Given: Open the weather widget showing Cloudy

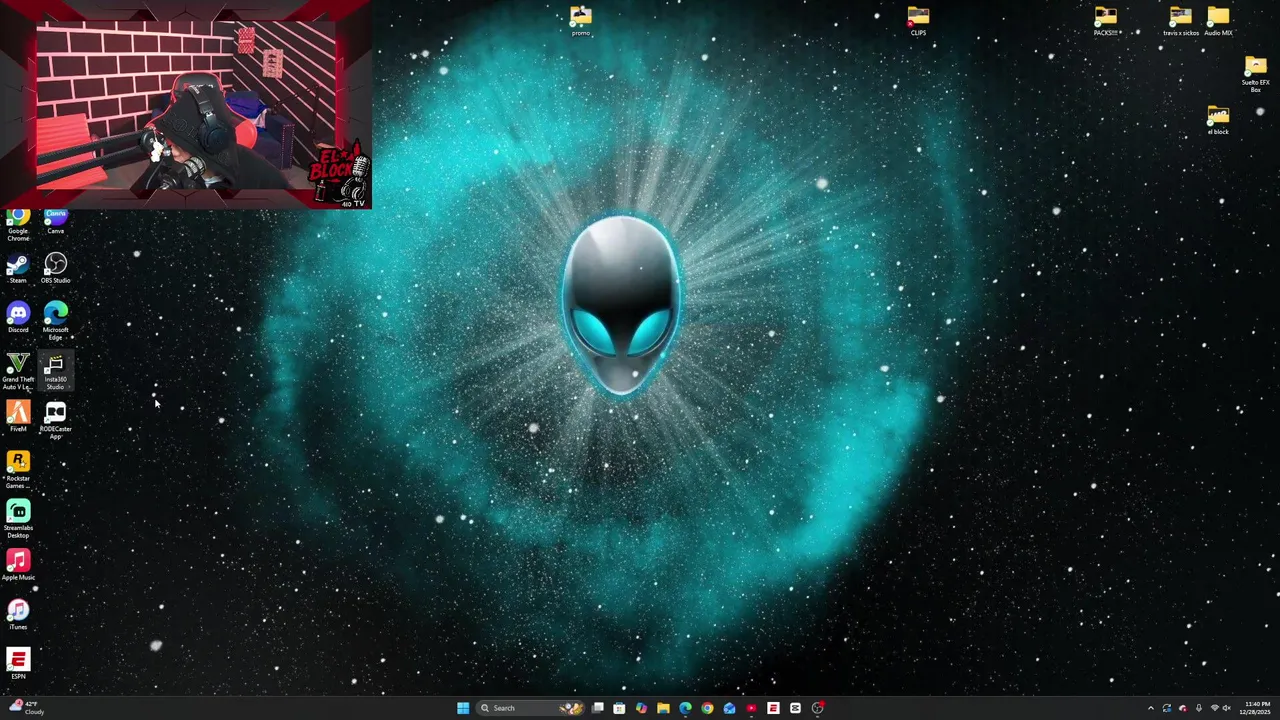Looking at the screenshot, I should click(26, 708).
